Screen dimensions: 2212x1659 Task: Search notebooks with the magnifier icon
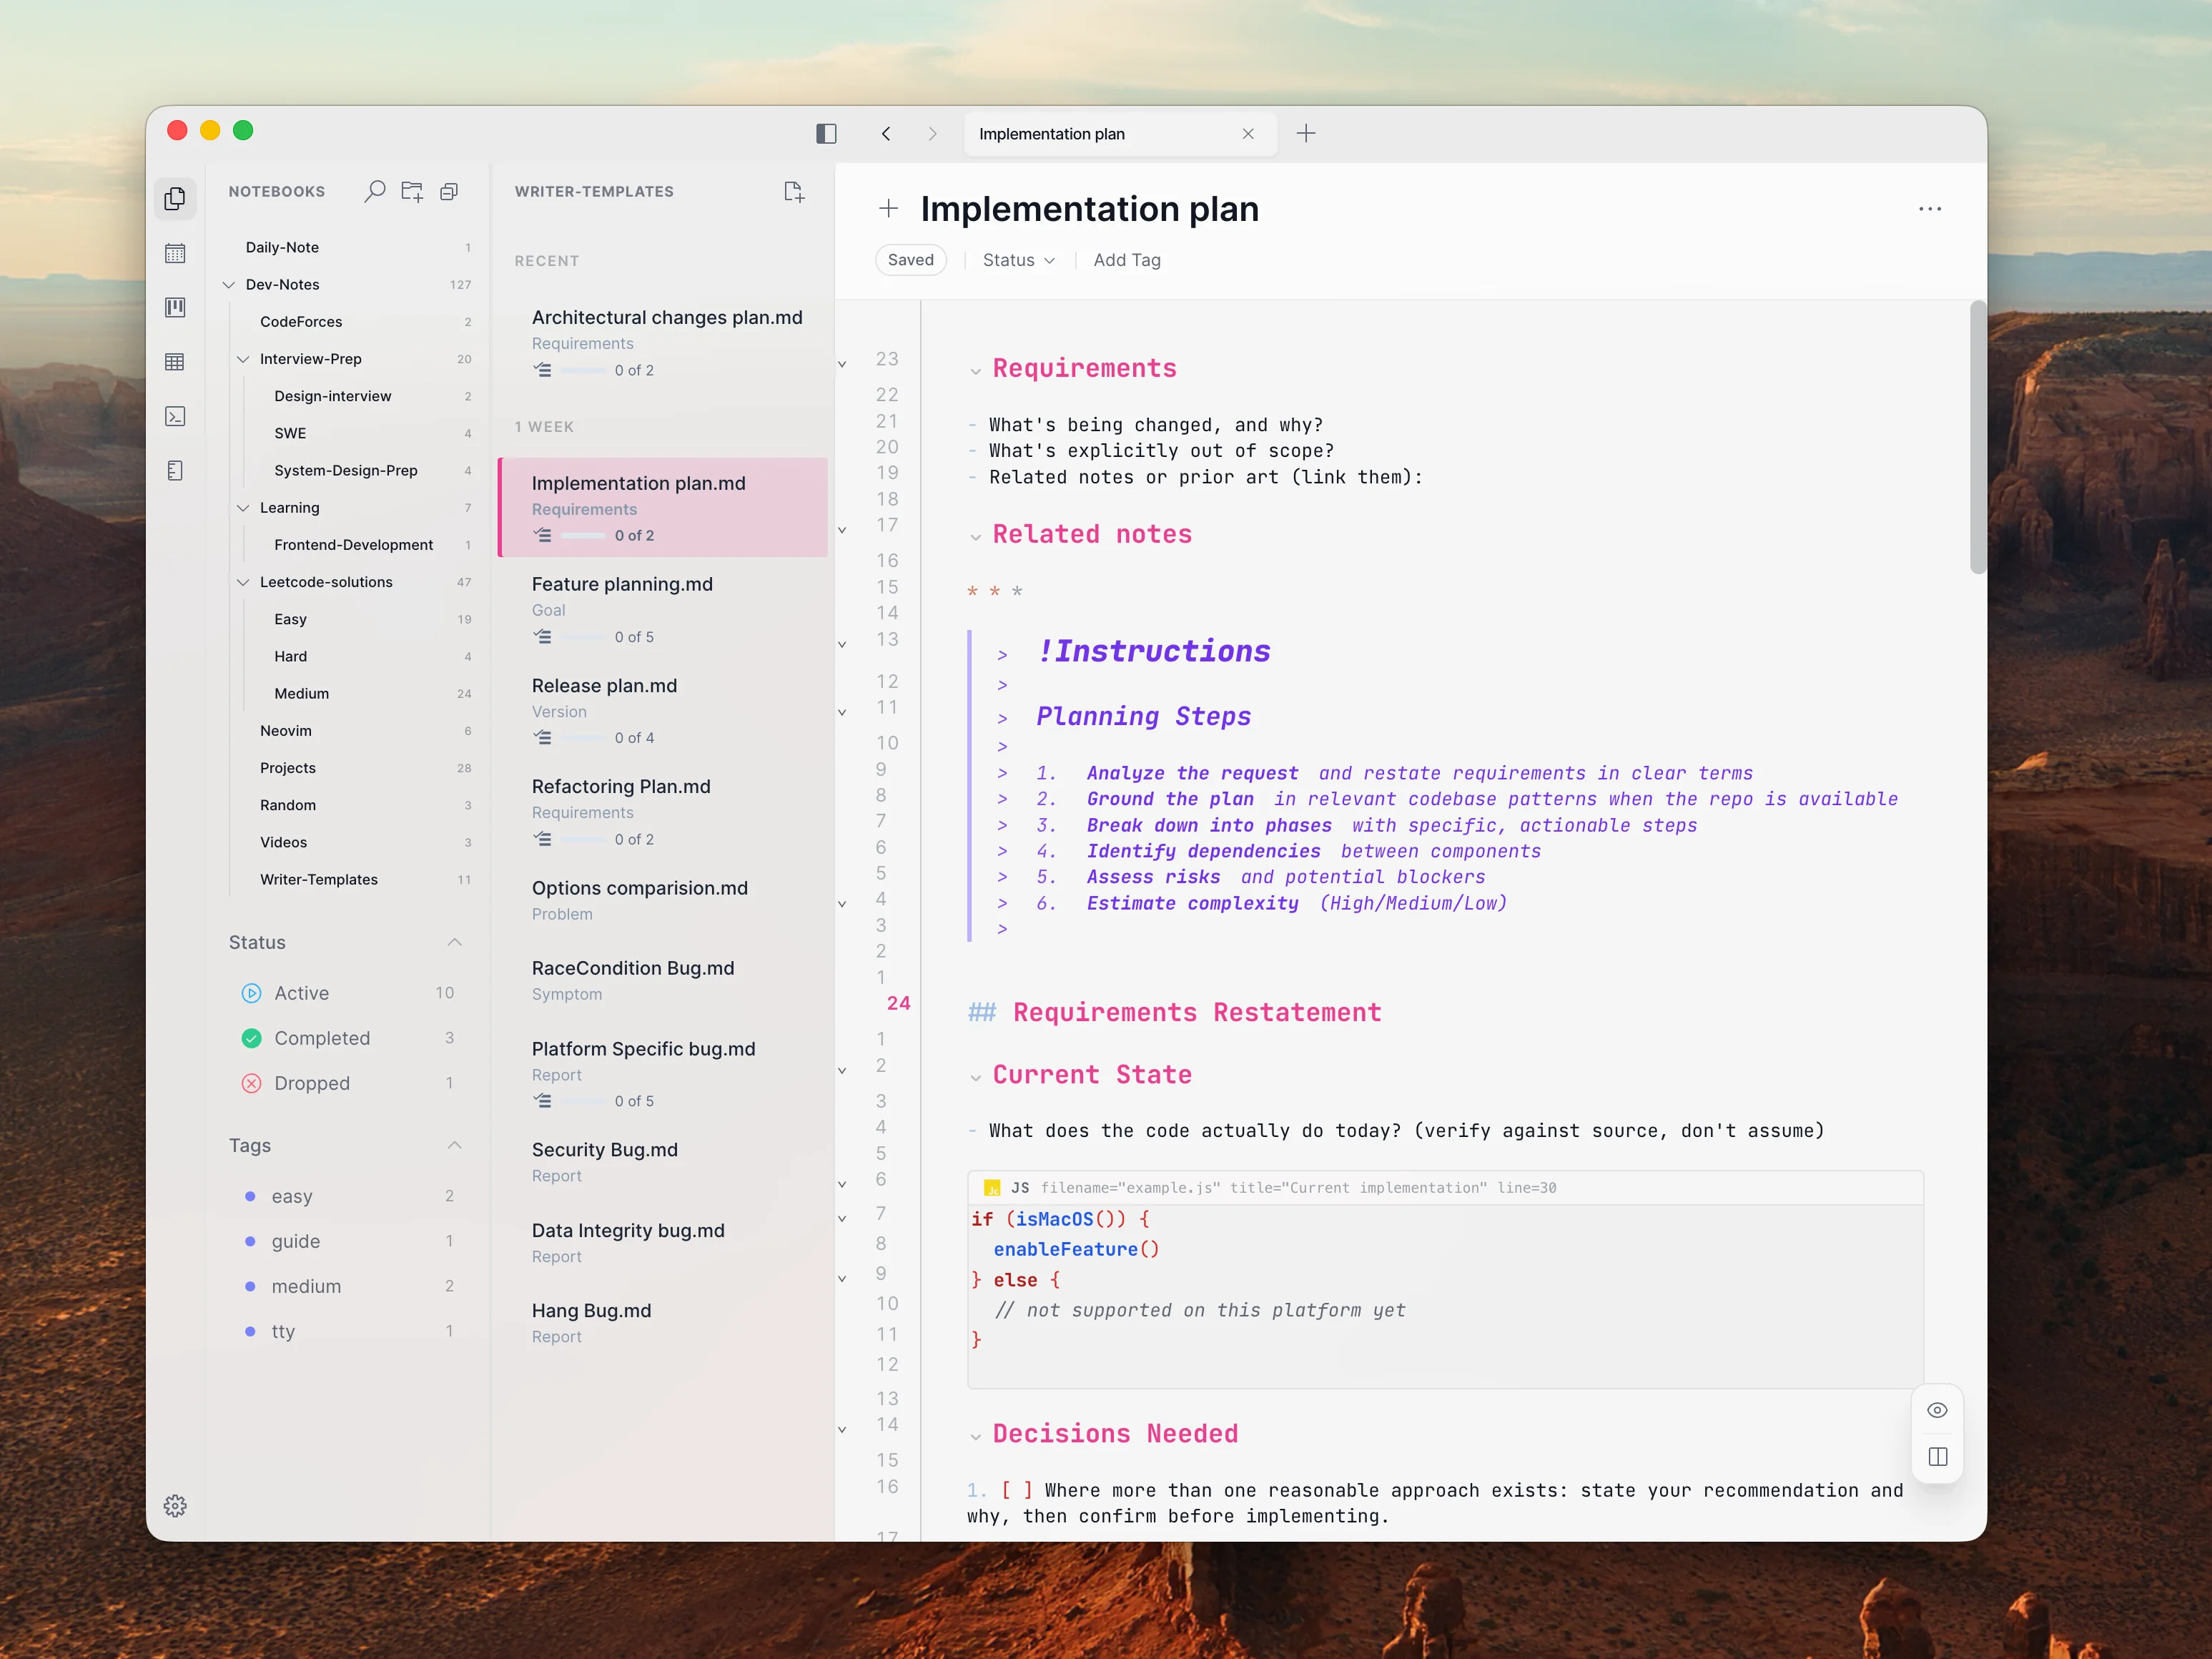(375, 191)
